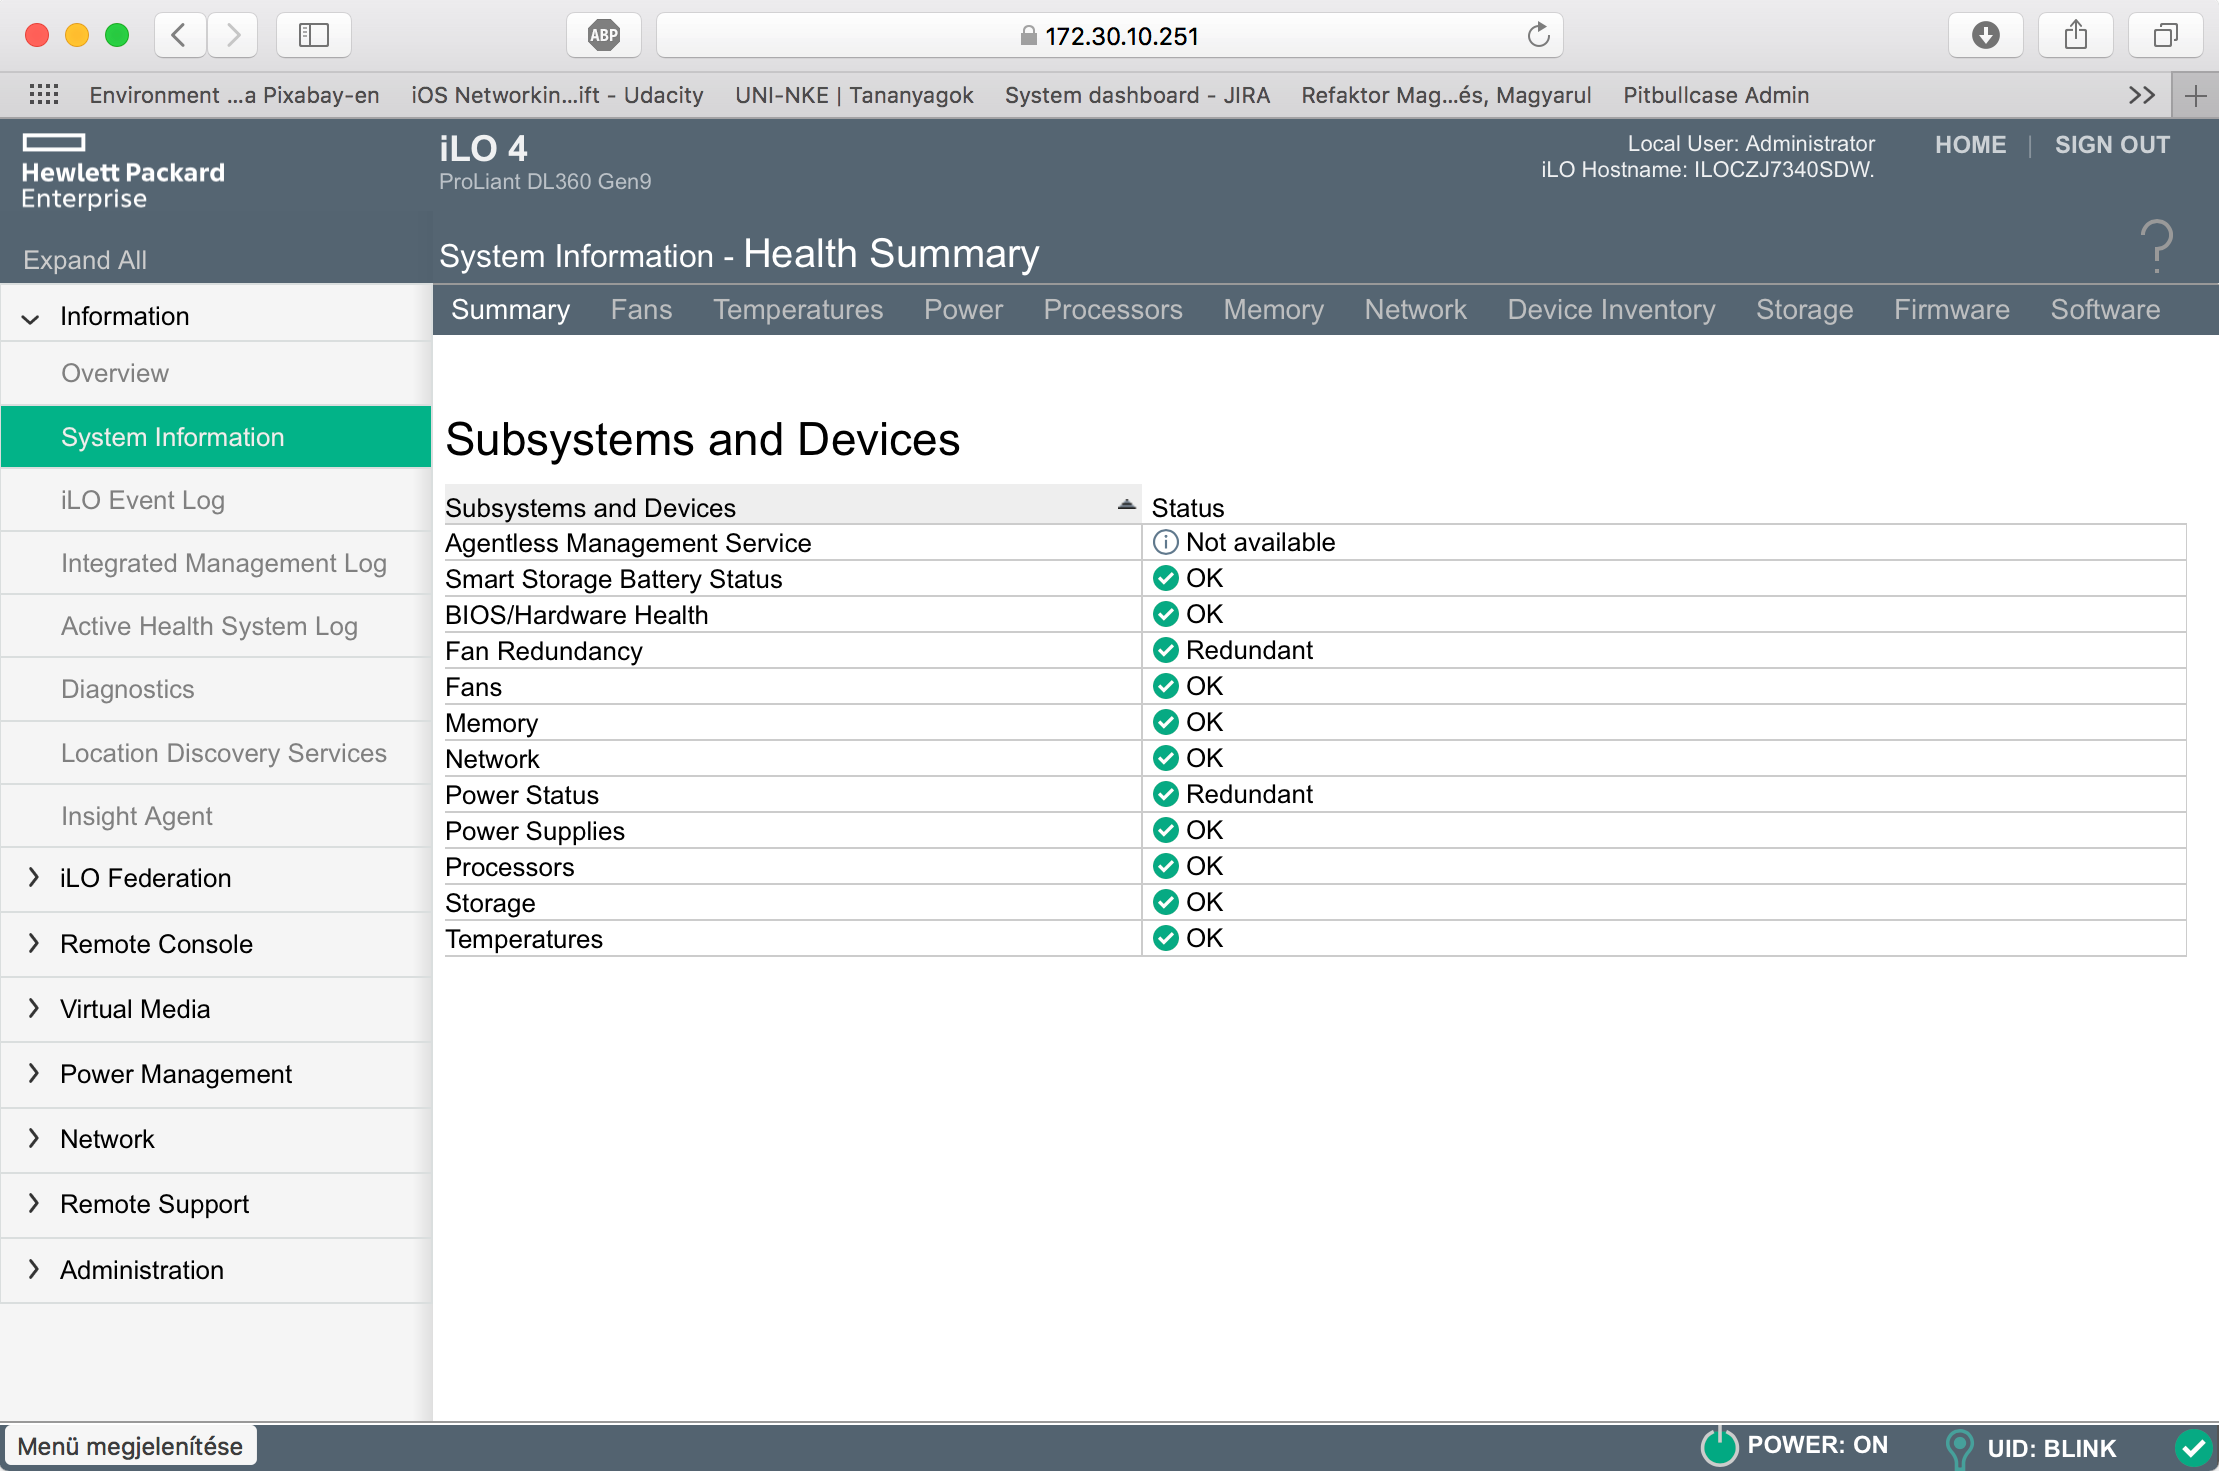This screenshot has height=1471, width=2219.
Task: Open the Pitbullcase Admin bookmark
Action: 1716,95
